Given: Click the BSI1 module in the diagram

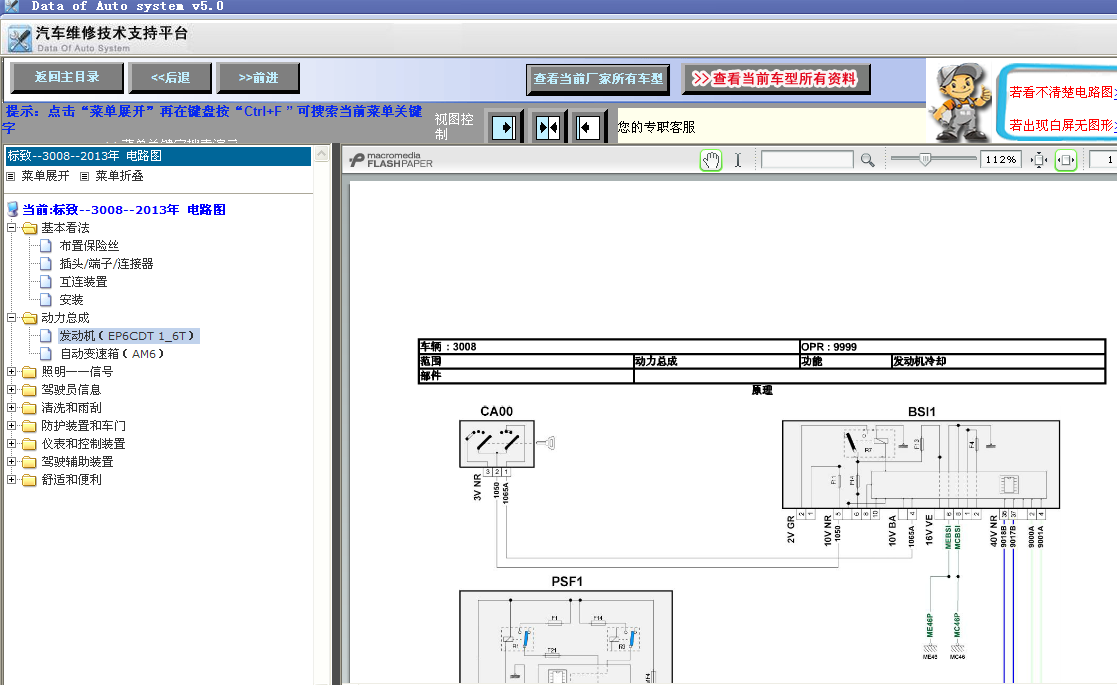Looking at the screenshot, I should click(921, 464).
